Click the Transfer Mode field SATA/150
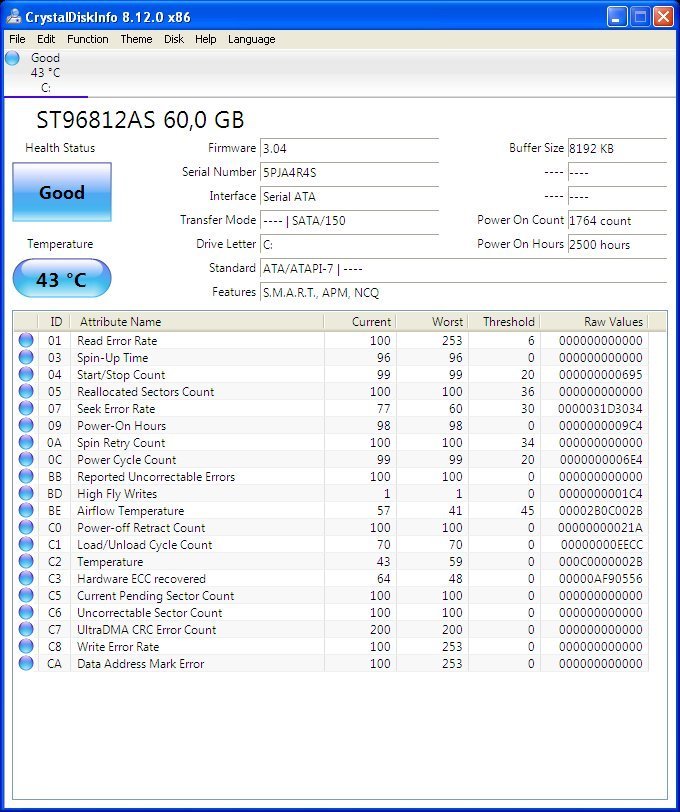 [x=349, y=221]
